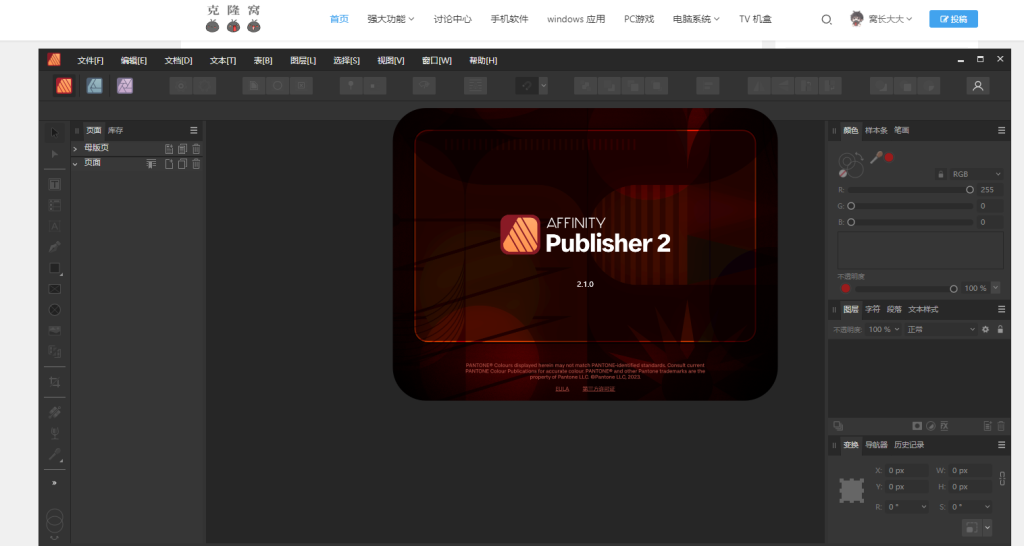Viewport: 1024px width, 546px height.
Task: Select the Place Image tool
Action: pos(55,330)
